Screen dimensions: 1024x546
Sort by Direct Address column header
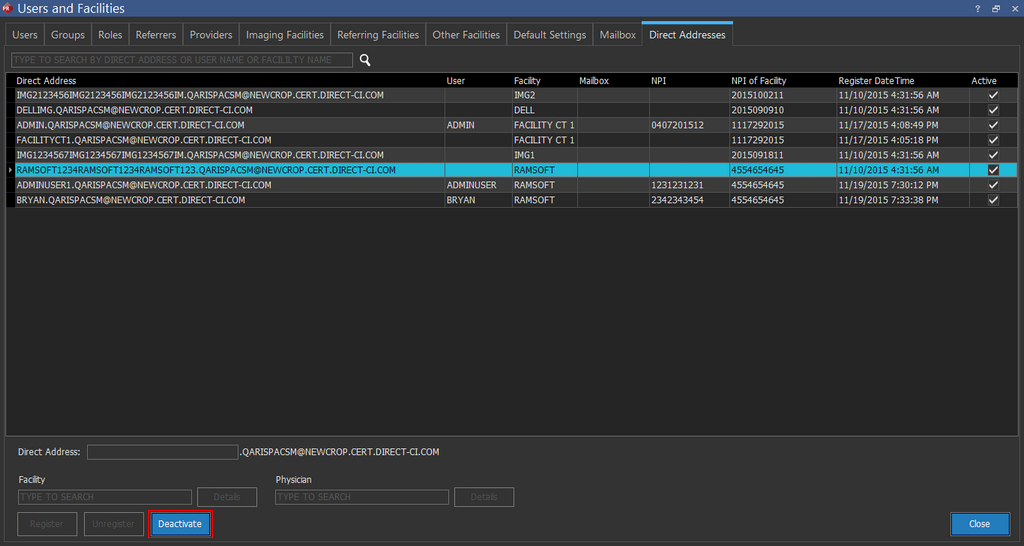coord(47,81)
